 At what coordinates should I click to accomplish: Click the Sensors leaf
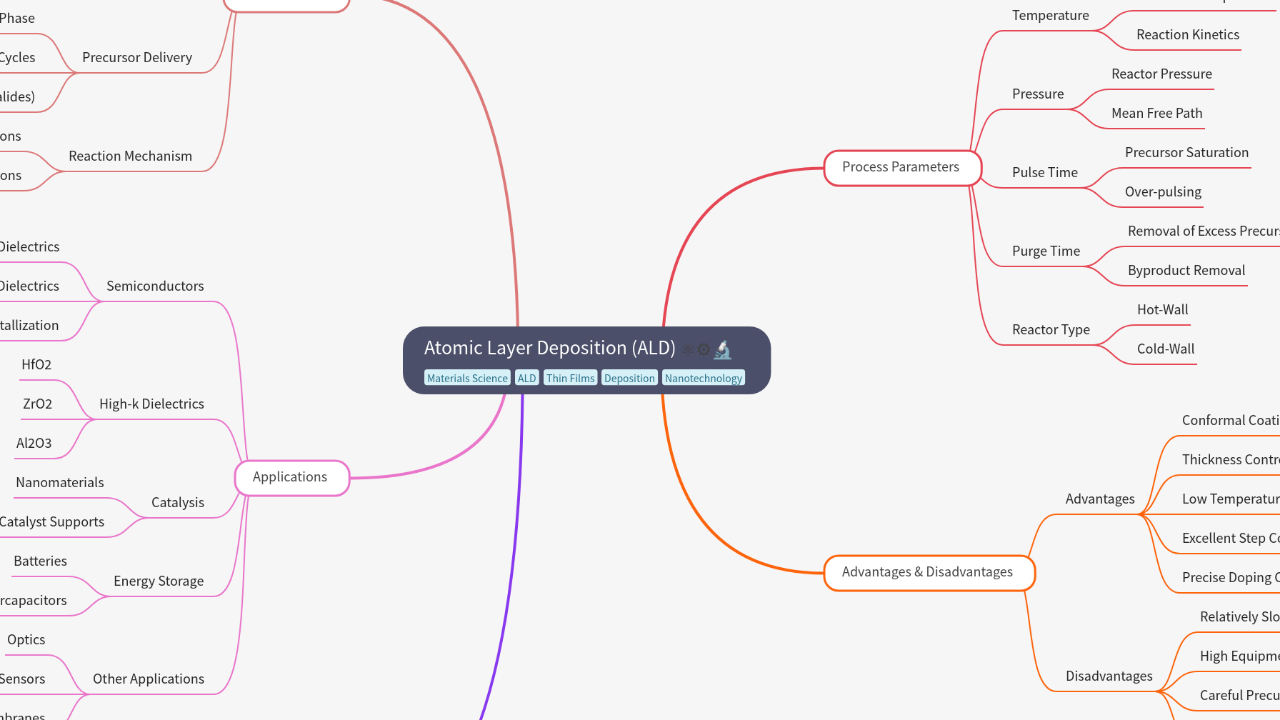tap(23, 679)
